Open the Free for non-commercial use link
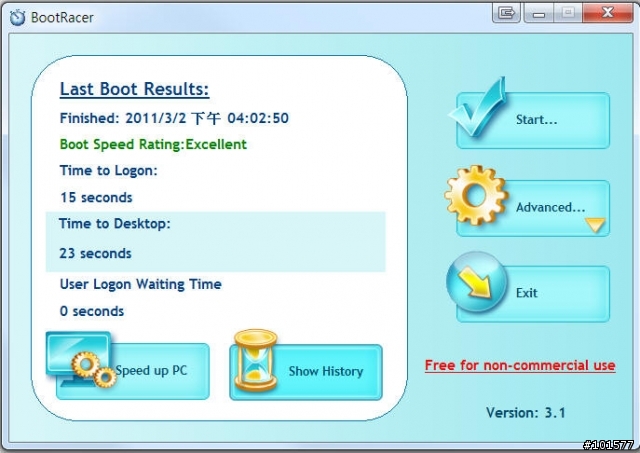 click(x=520, y=365)
